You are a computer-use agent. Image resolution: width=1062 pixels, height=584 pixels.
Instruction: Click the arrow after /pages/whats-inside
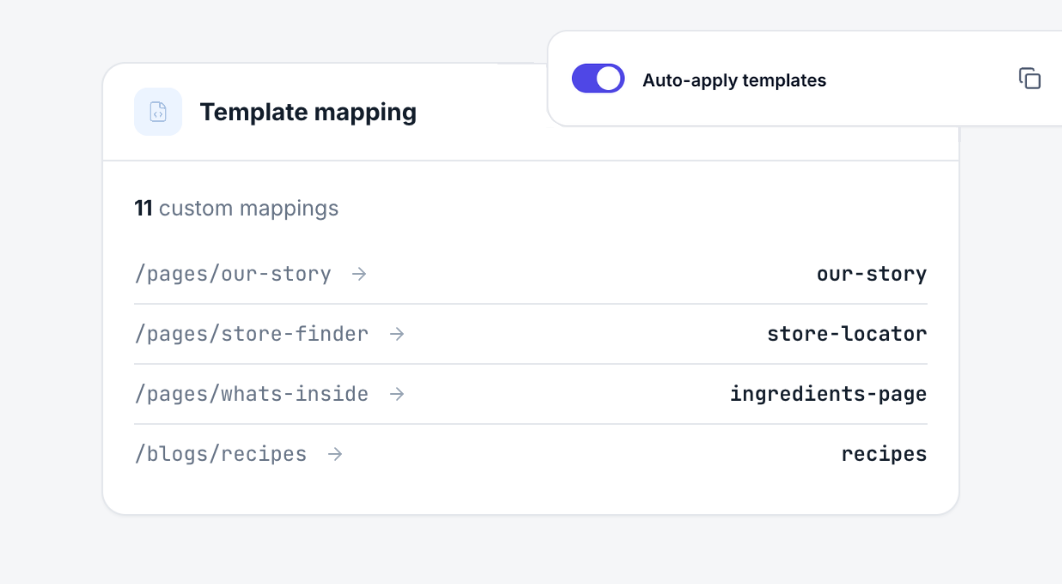point(397,394)
